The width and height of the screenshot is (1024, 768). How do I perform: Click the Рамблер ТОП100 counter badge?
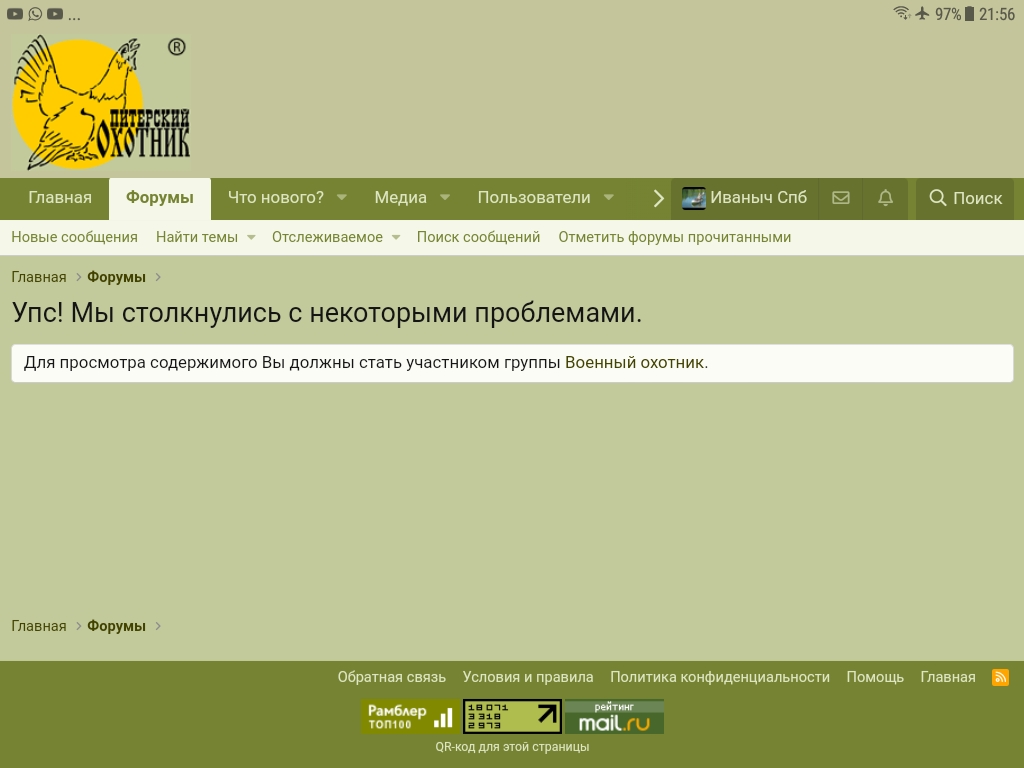410,716
